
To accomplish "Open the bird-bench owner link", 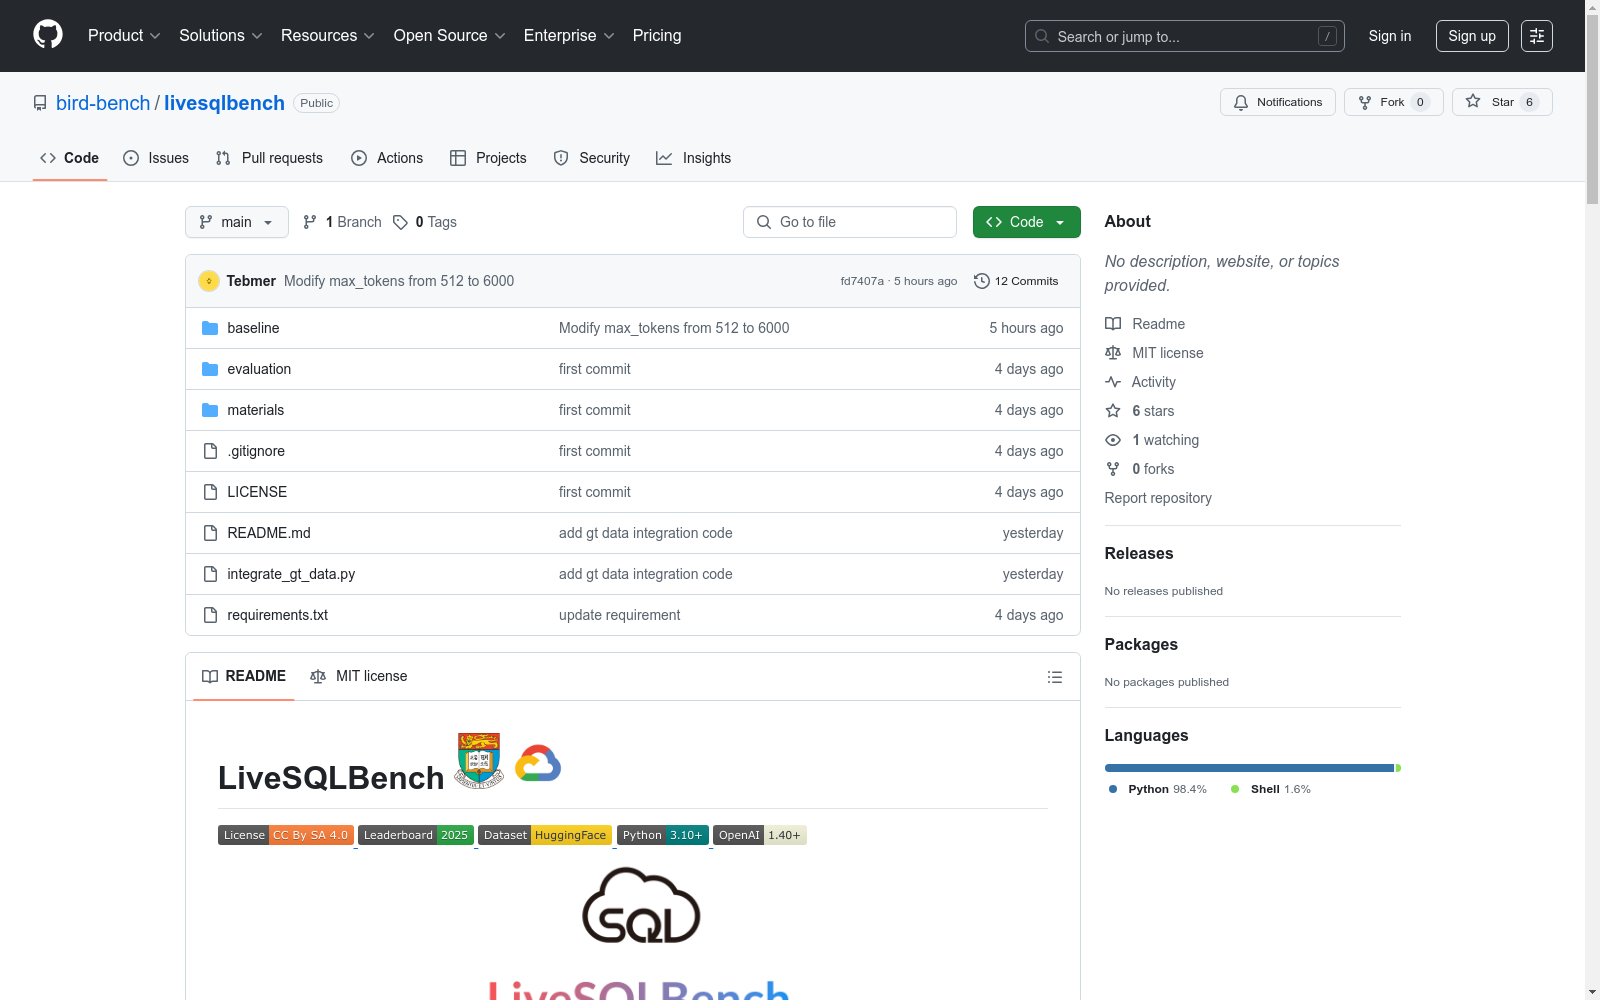I will pyautogui.click(x=103, y=103).
